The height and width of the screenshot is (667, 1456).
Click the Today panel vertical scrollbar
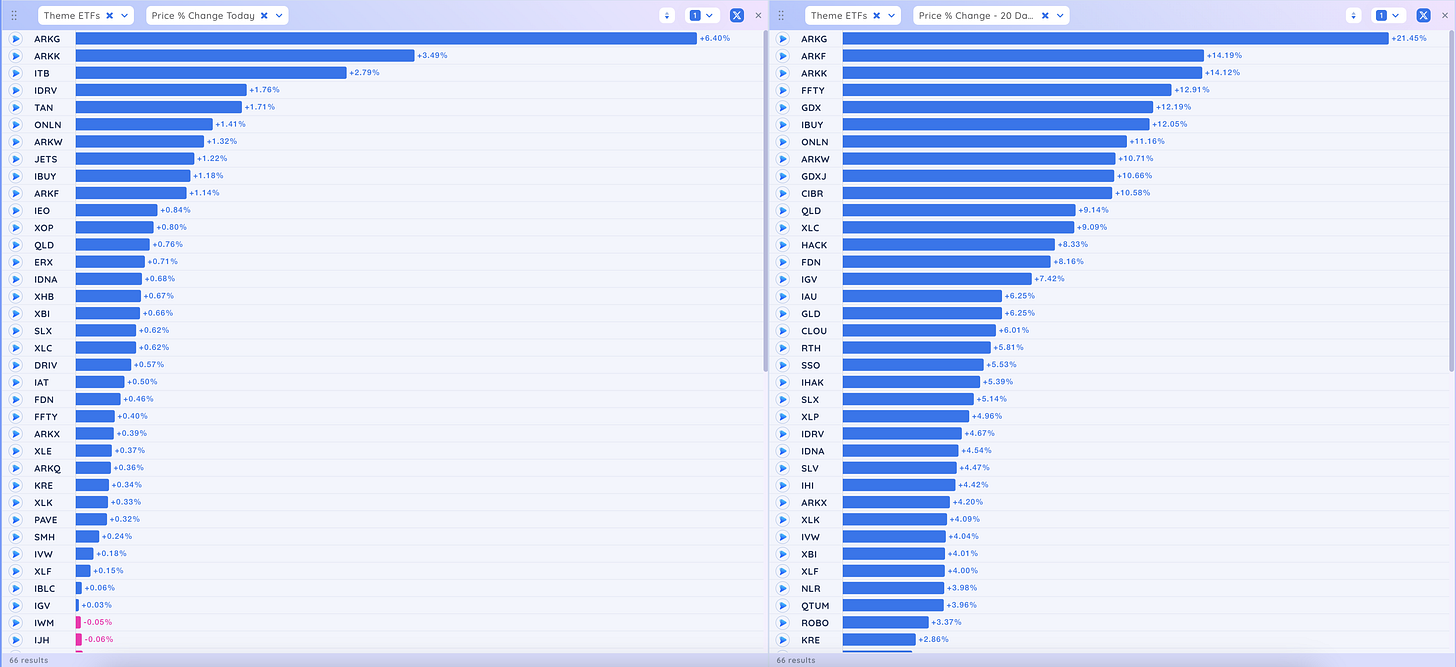tap(766, 200)
